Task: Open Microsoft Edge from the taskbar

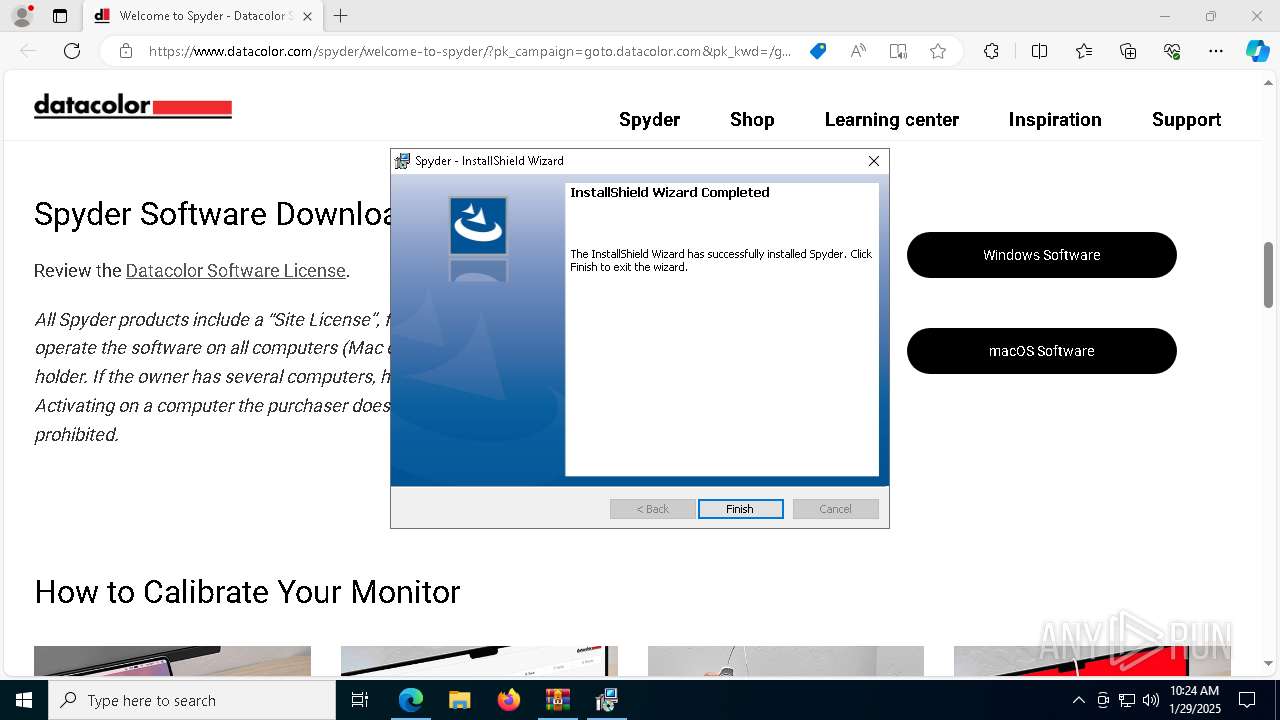Action: [411, 700]
